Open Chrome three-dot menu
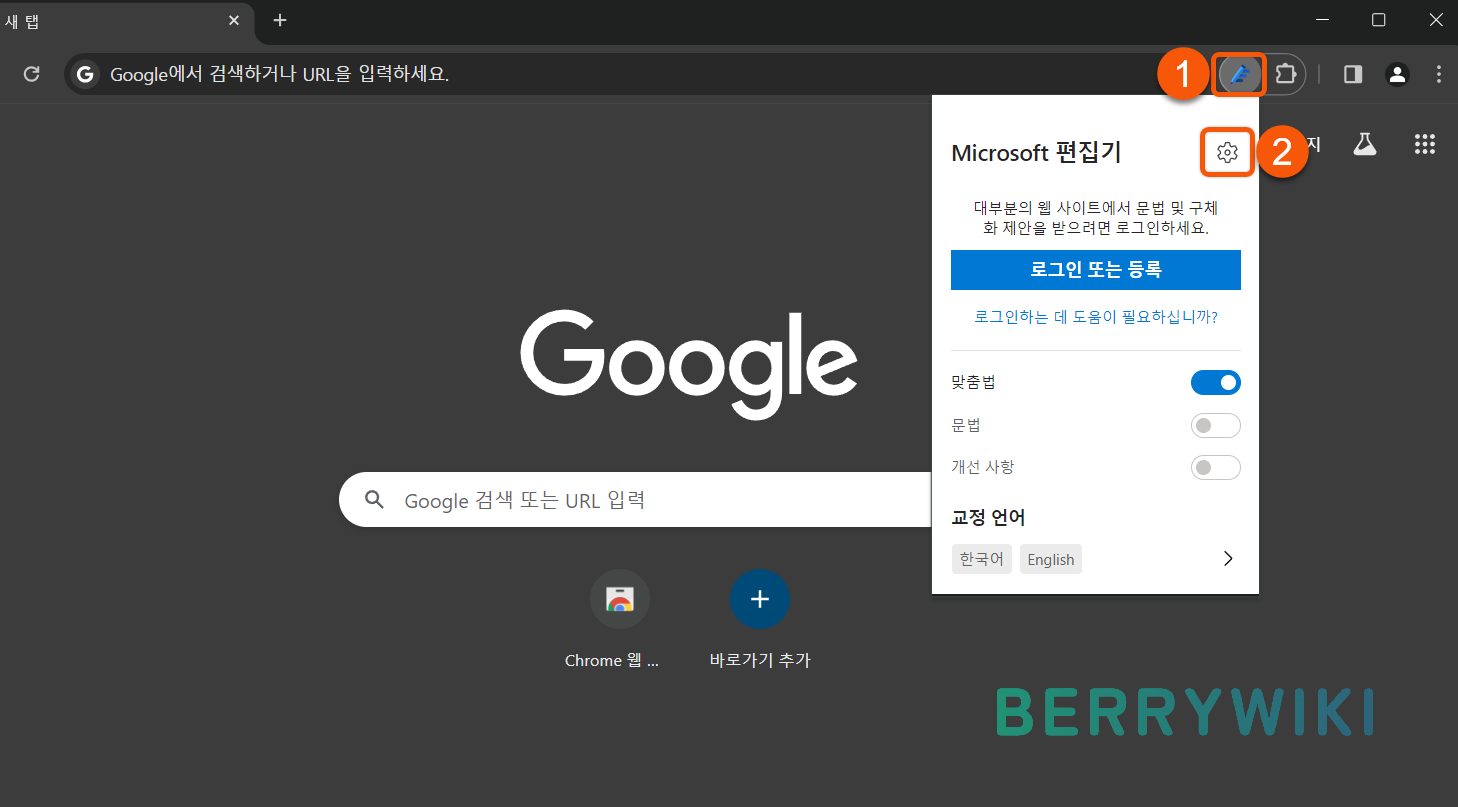 click(x=1439, y=74)
